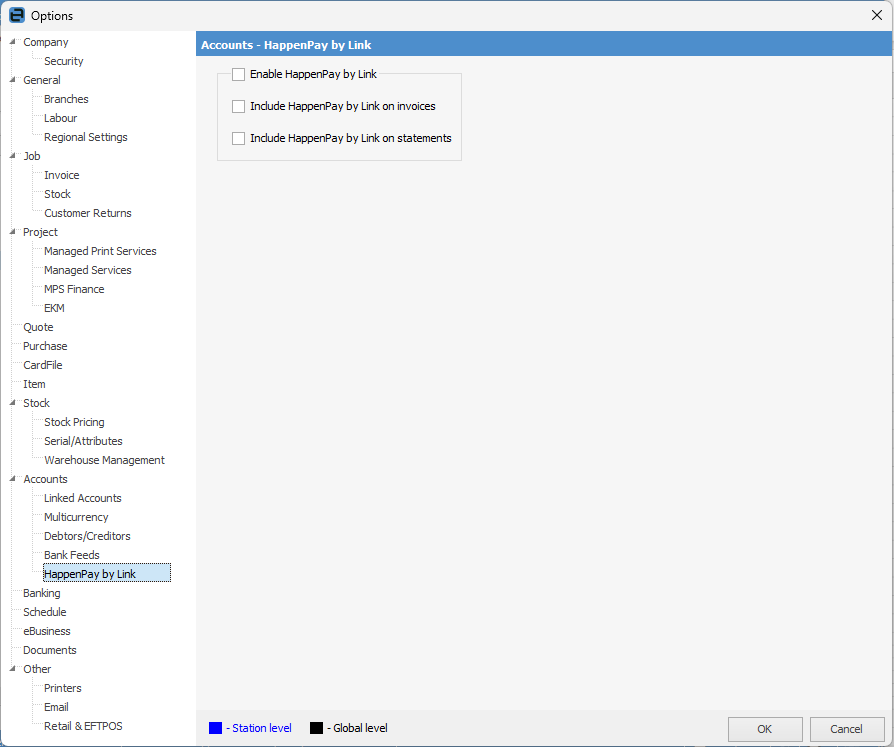Viewport: 894px width, 747px height.
Task: Select Debtors/Creditors page
Action: pos(87,536)
